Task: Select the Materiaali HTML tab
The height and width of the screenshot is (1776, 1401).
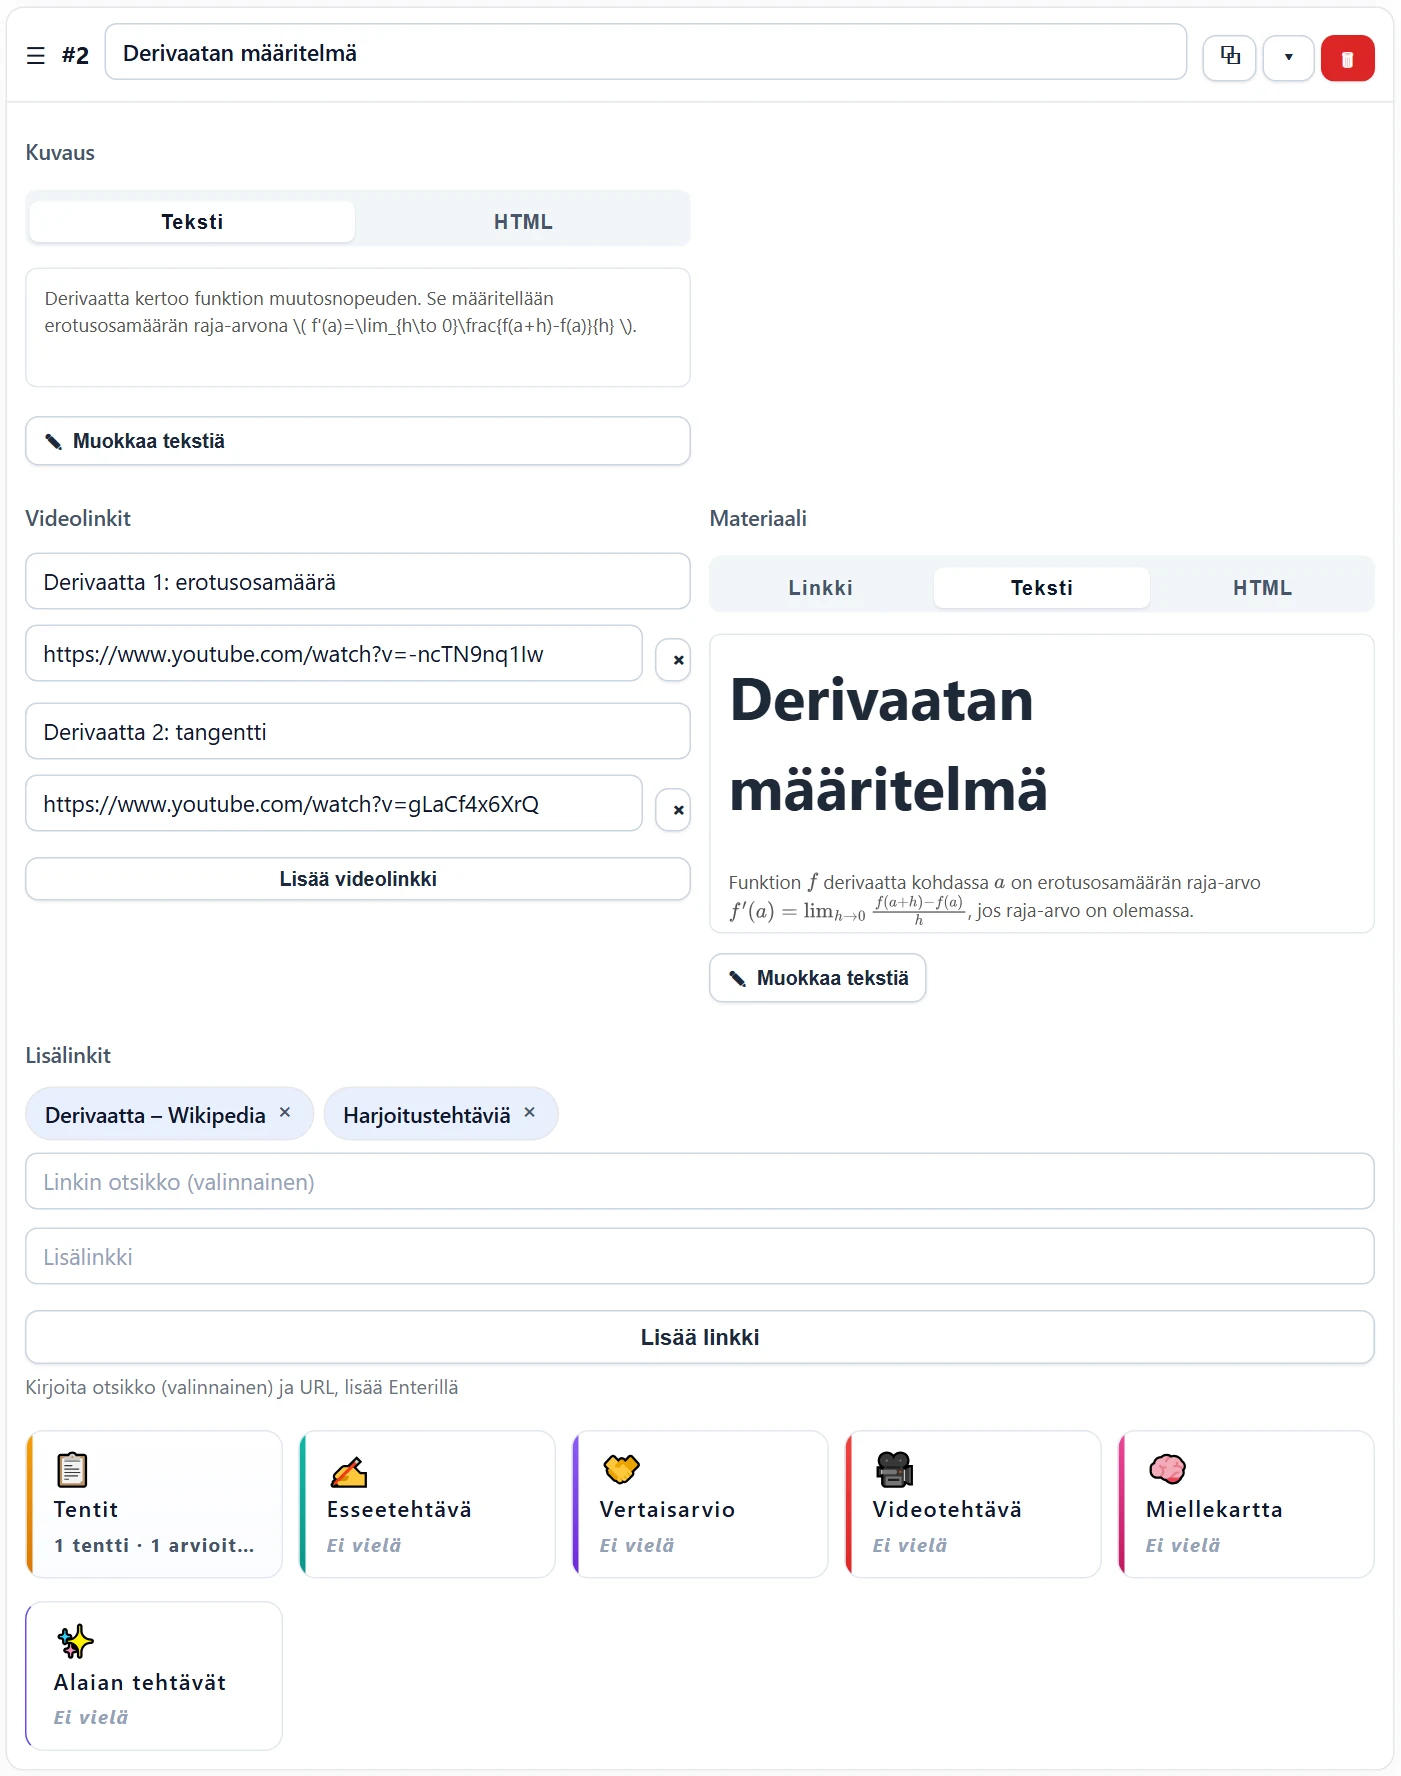Action: click(x=1263, y=588)
